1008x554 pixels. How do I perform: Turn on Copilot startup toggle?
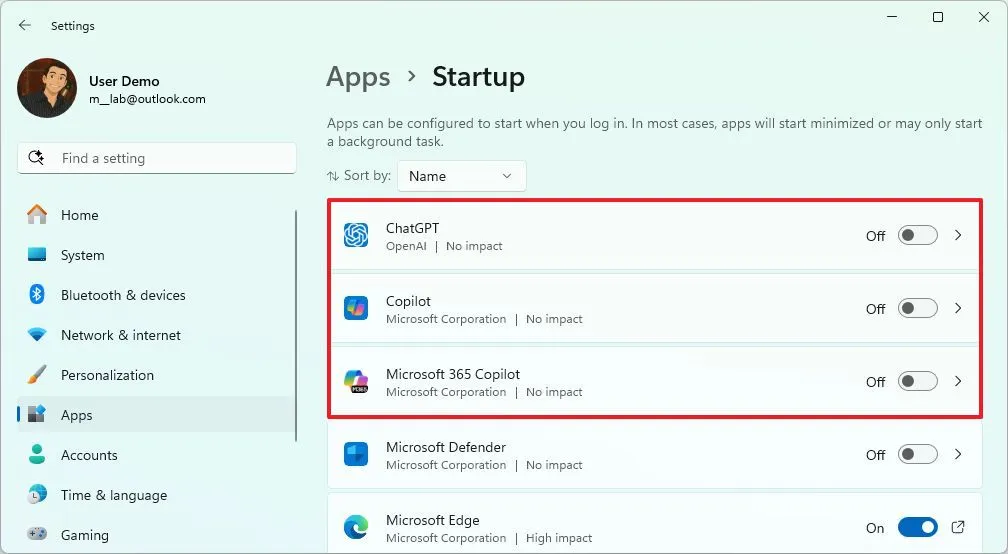click(x=917, y=309)
